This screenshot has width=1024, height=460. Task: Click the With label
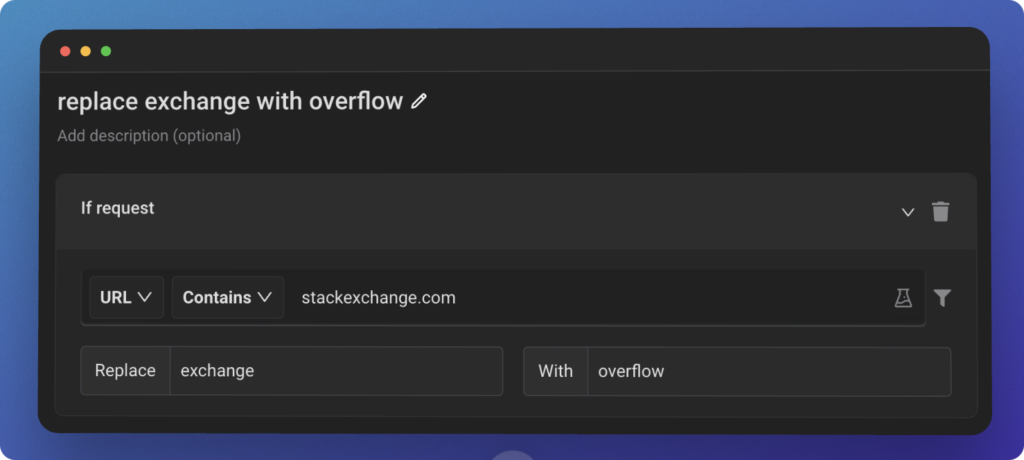click(556, 371)
